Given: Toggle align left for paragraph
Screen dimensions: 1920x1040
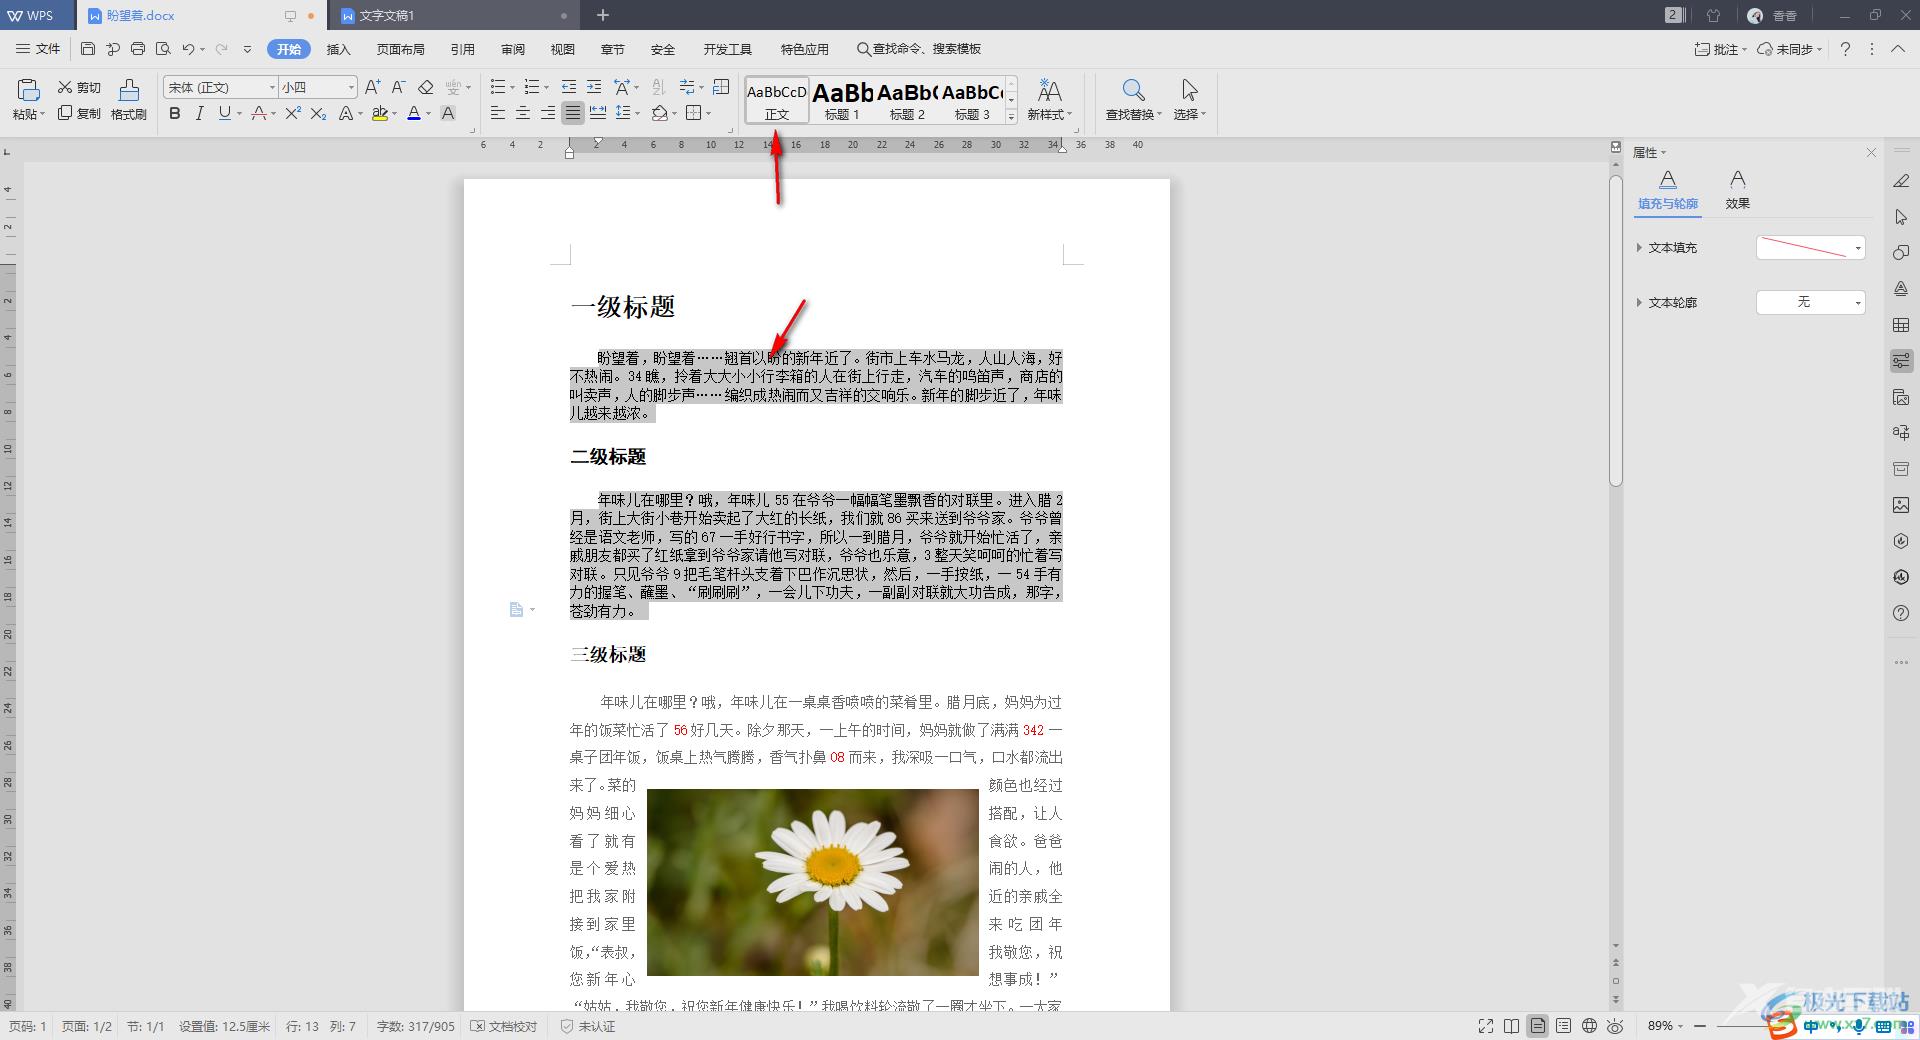Looking at the screenshot, I should (498, 113).
